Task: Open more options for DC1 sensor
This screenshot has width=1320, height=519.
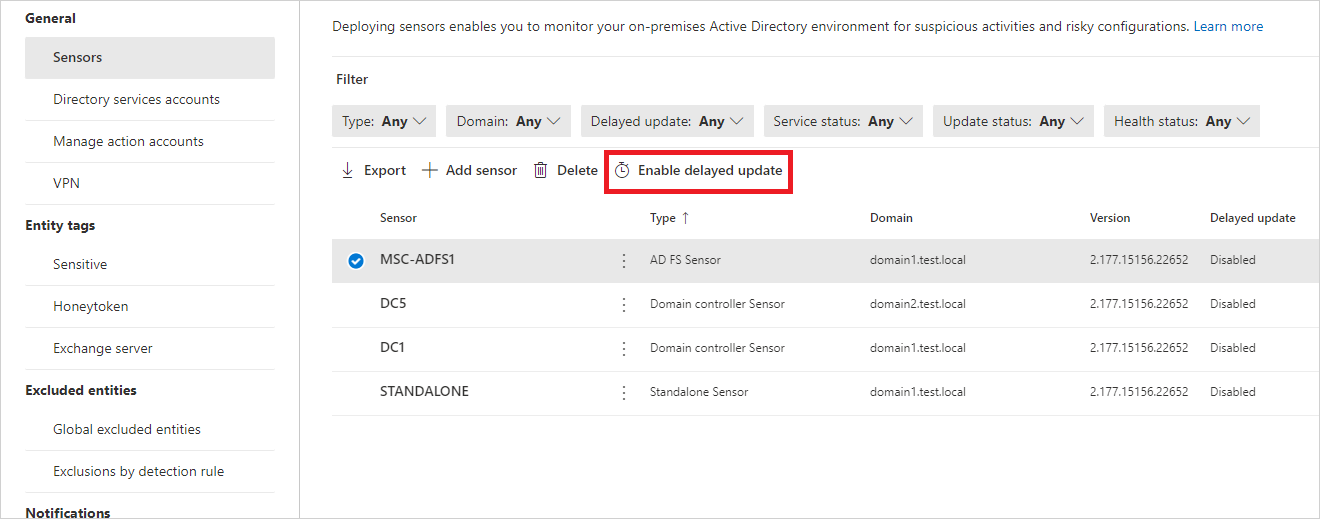Action: point(624,348)
